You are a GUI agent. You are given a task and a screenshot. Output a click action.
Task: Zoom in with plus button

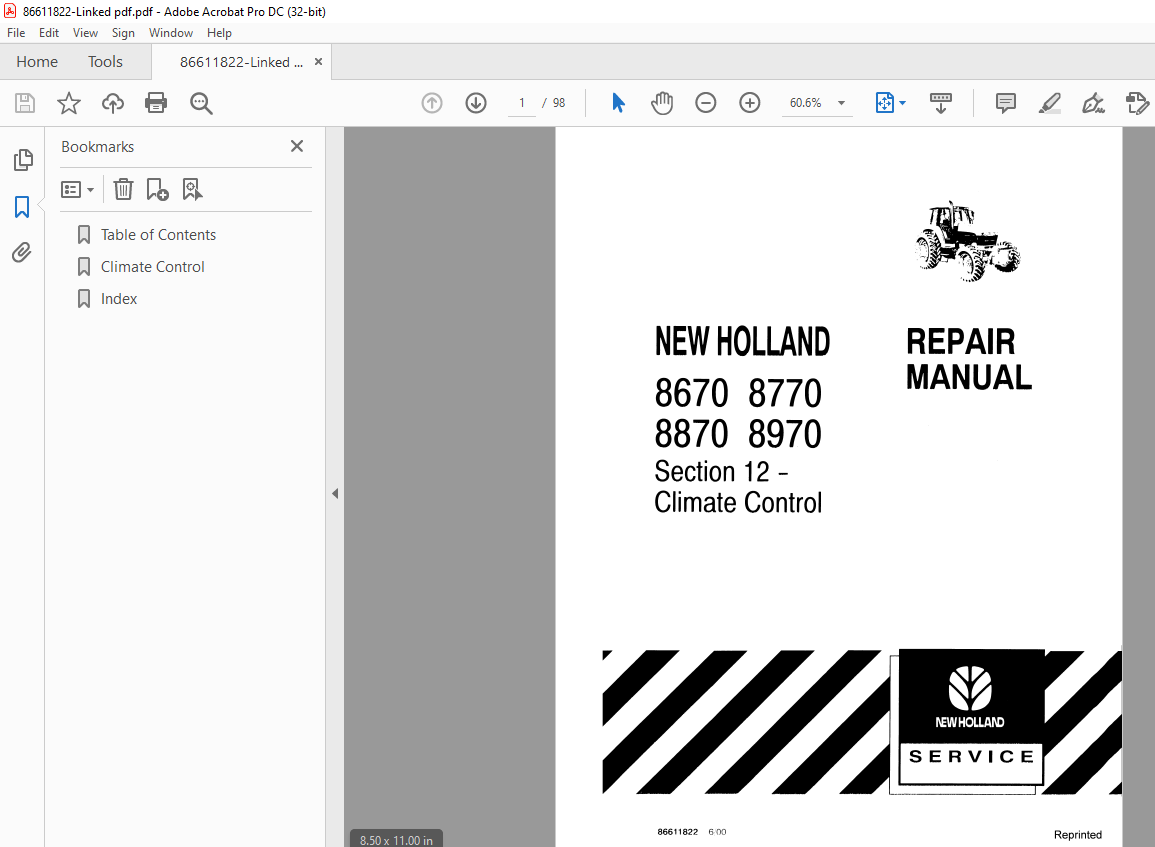click(750, 103)
